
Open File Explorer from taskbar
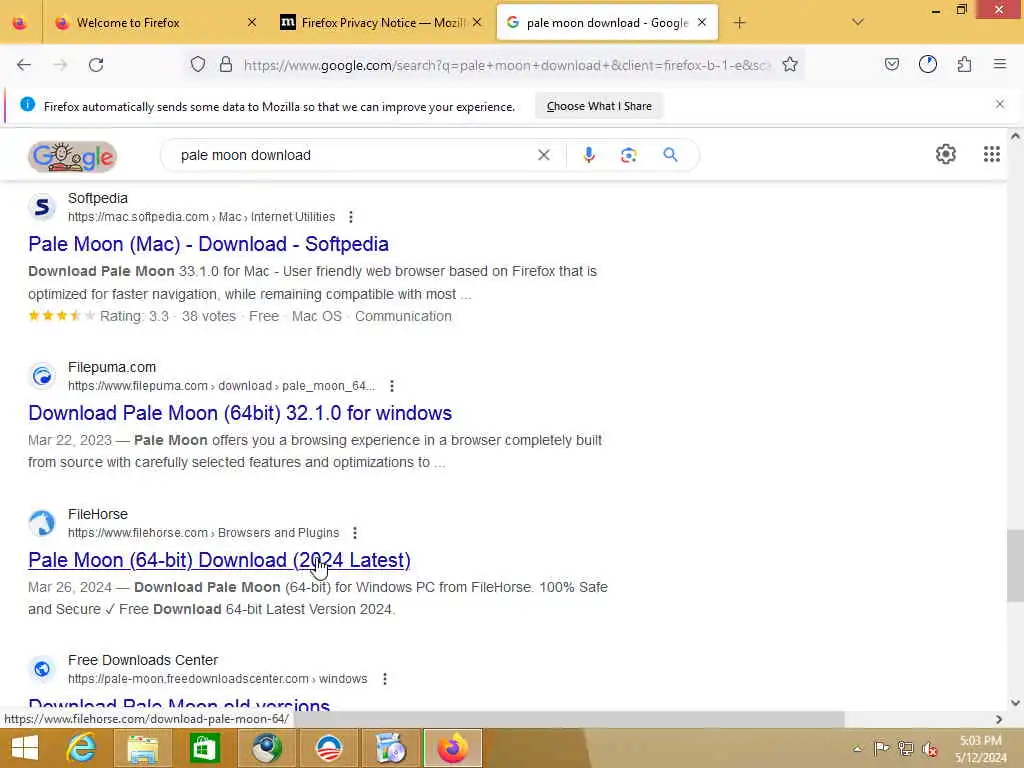142,748
